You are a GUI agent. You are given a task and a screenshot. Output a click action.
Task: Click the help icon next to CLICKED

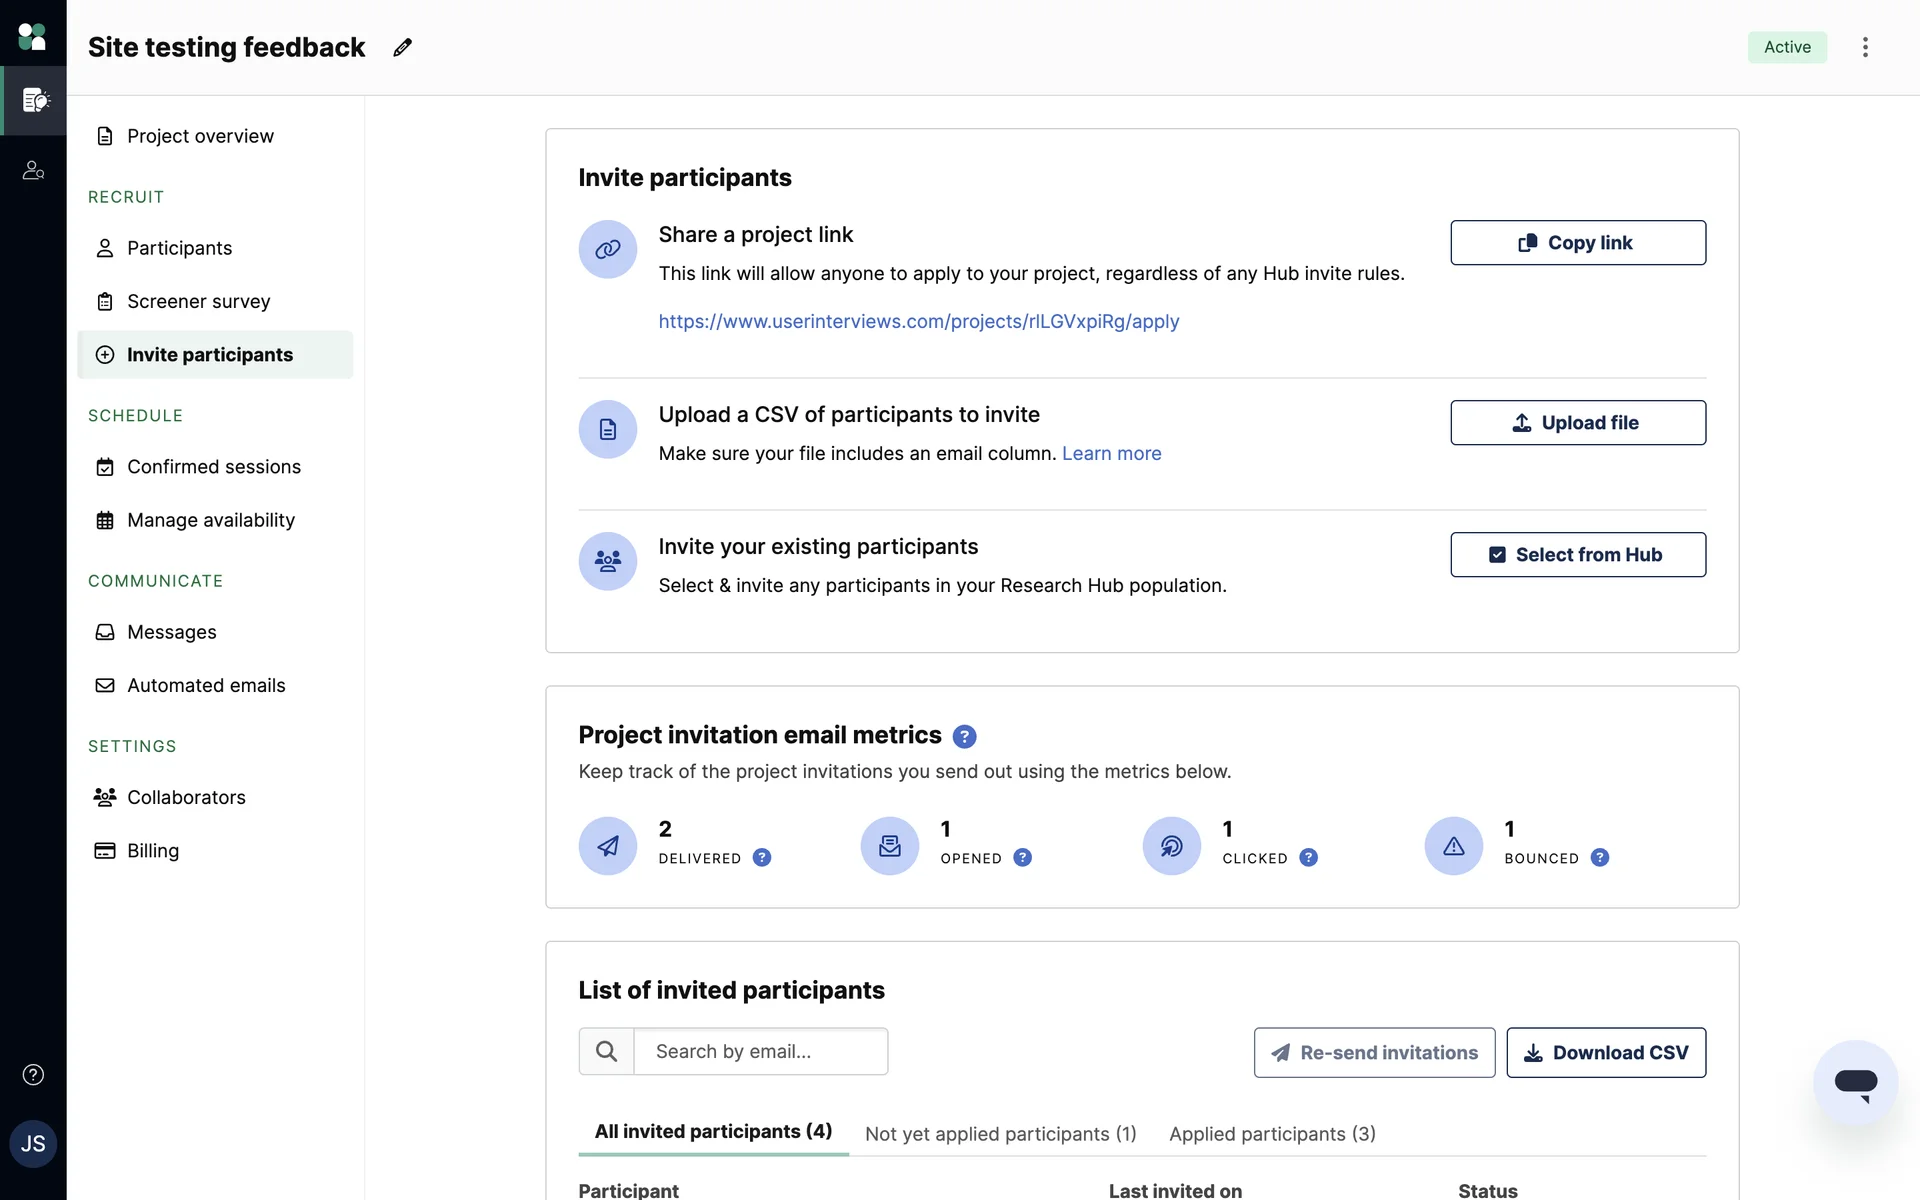[x=1309, y=858]
